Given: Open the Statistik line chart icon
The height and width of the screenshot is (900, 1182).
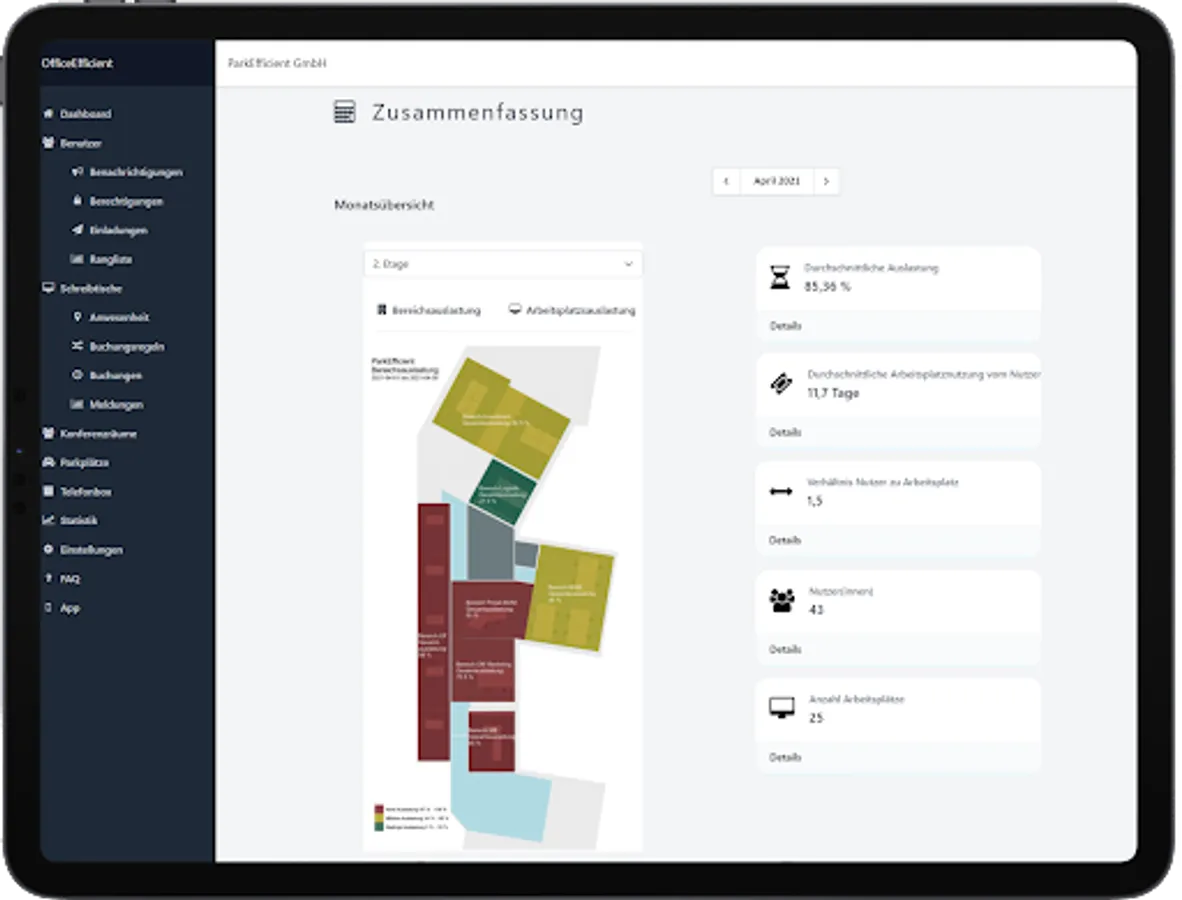Looking at the screenshot, I should point(49,520).
